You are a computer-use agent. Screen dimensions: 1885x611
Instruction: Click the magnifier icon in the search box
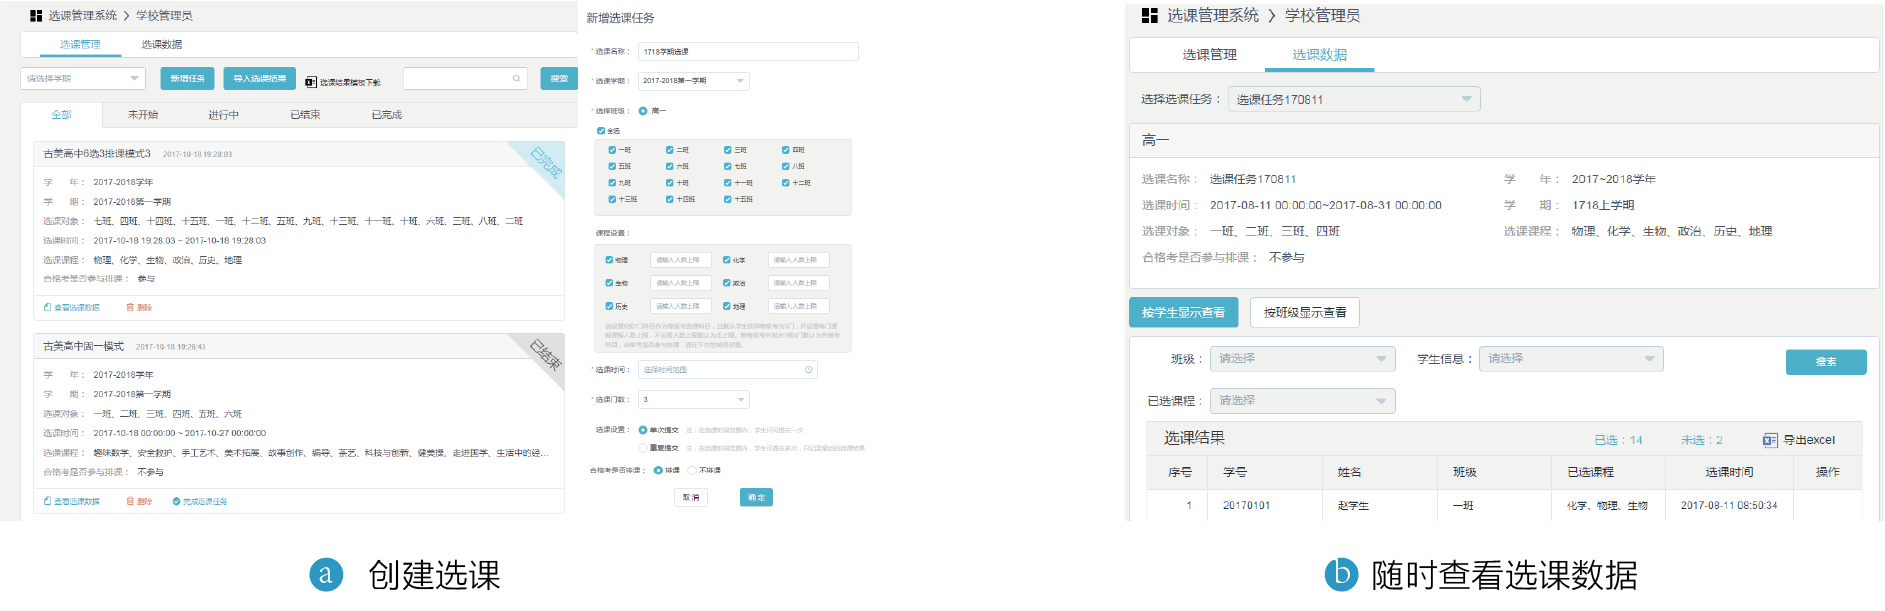[516, 78]
